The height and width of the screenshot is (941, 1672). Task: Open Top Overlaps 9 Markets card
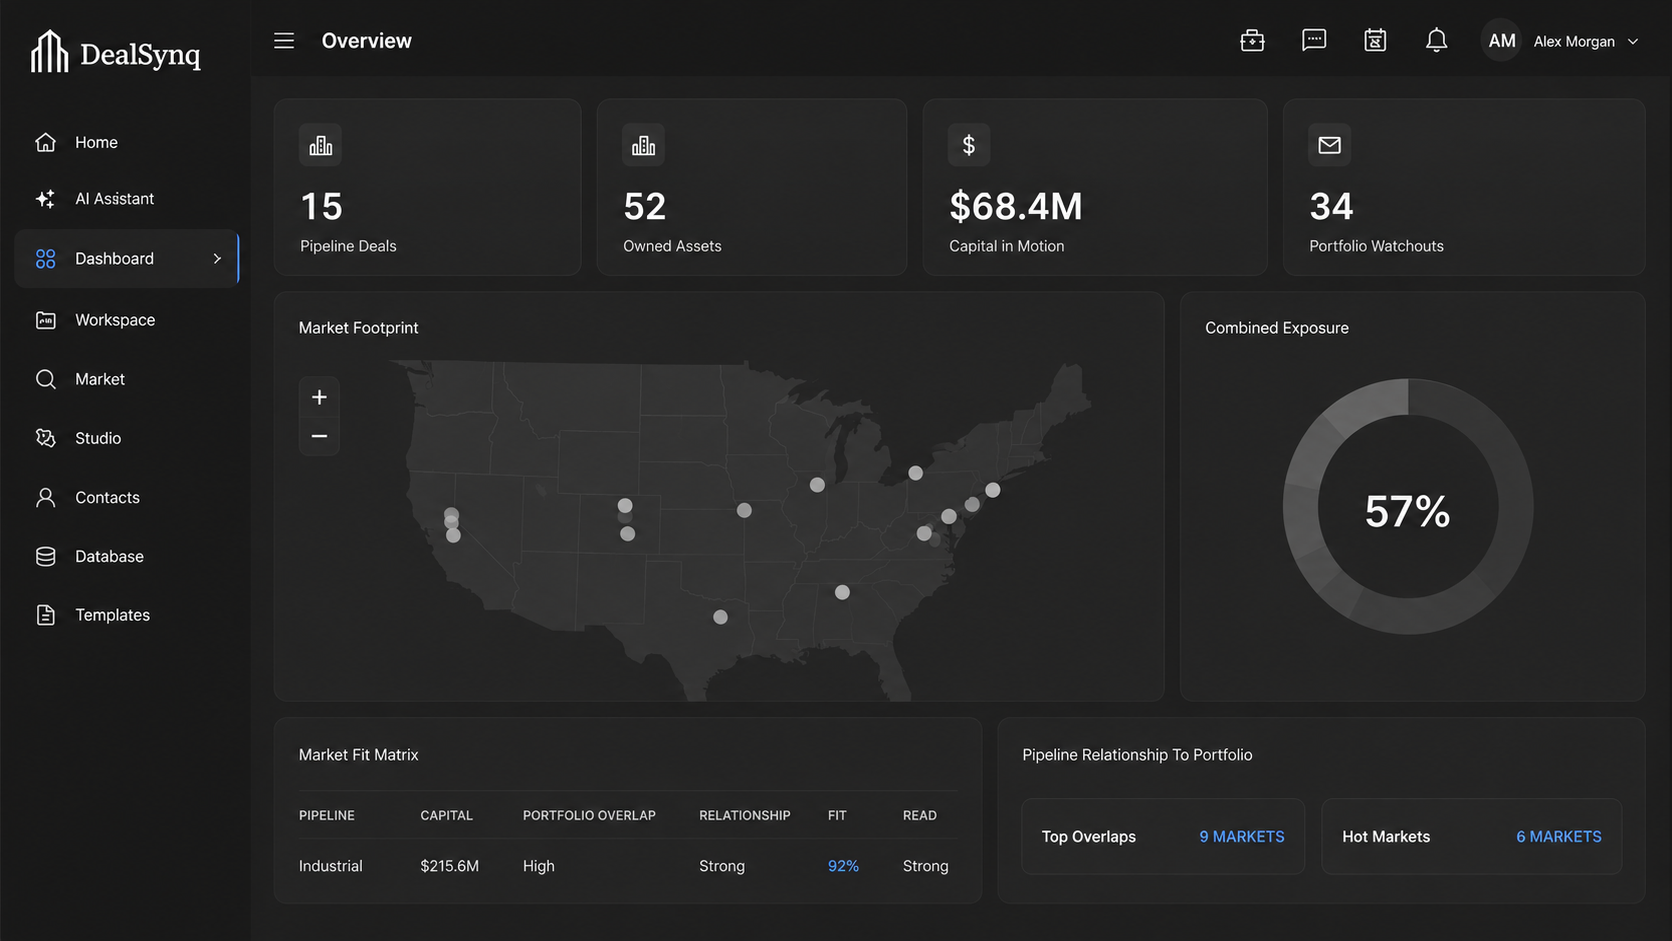pyautogui.click(x=1163, y=837)
